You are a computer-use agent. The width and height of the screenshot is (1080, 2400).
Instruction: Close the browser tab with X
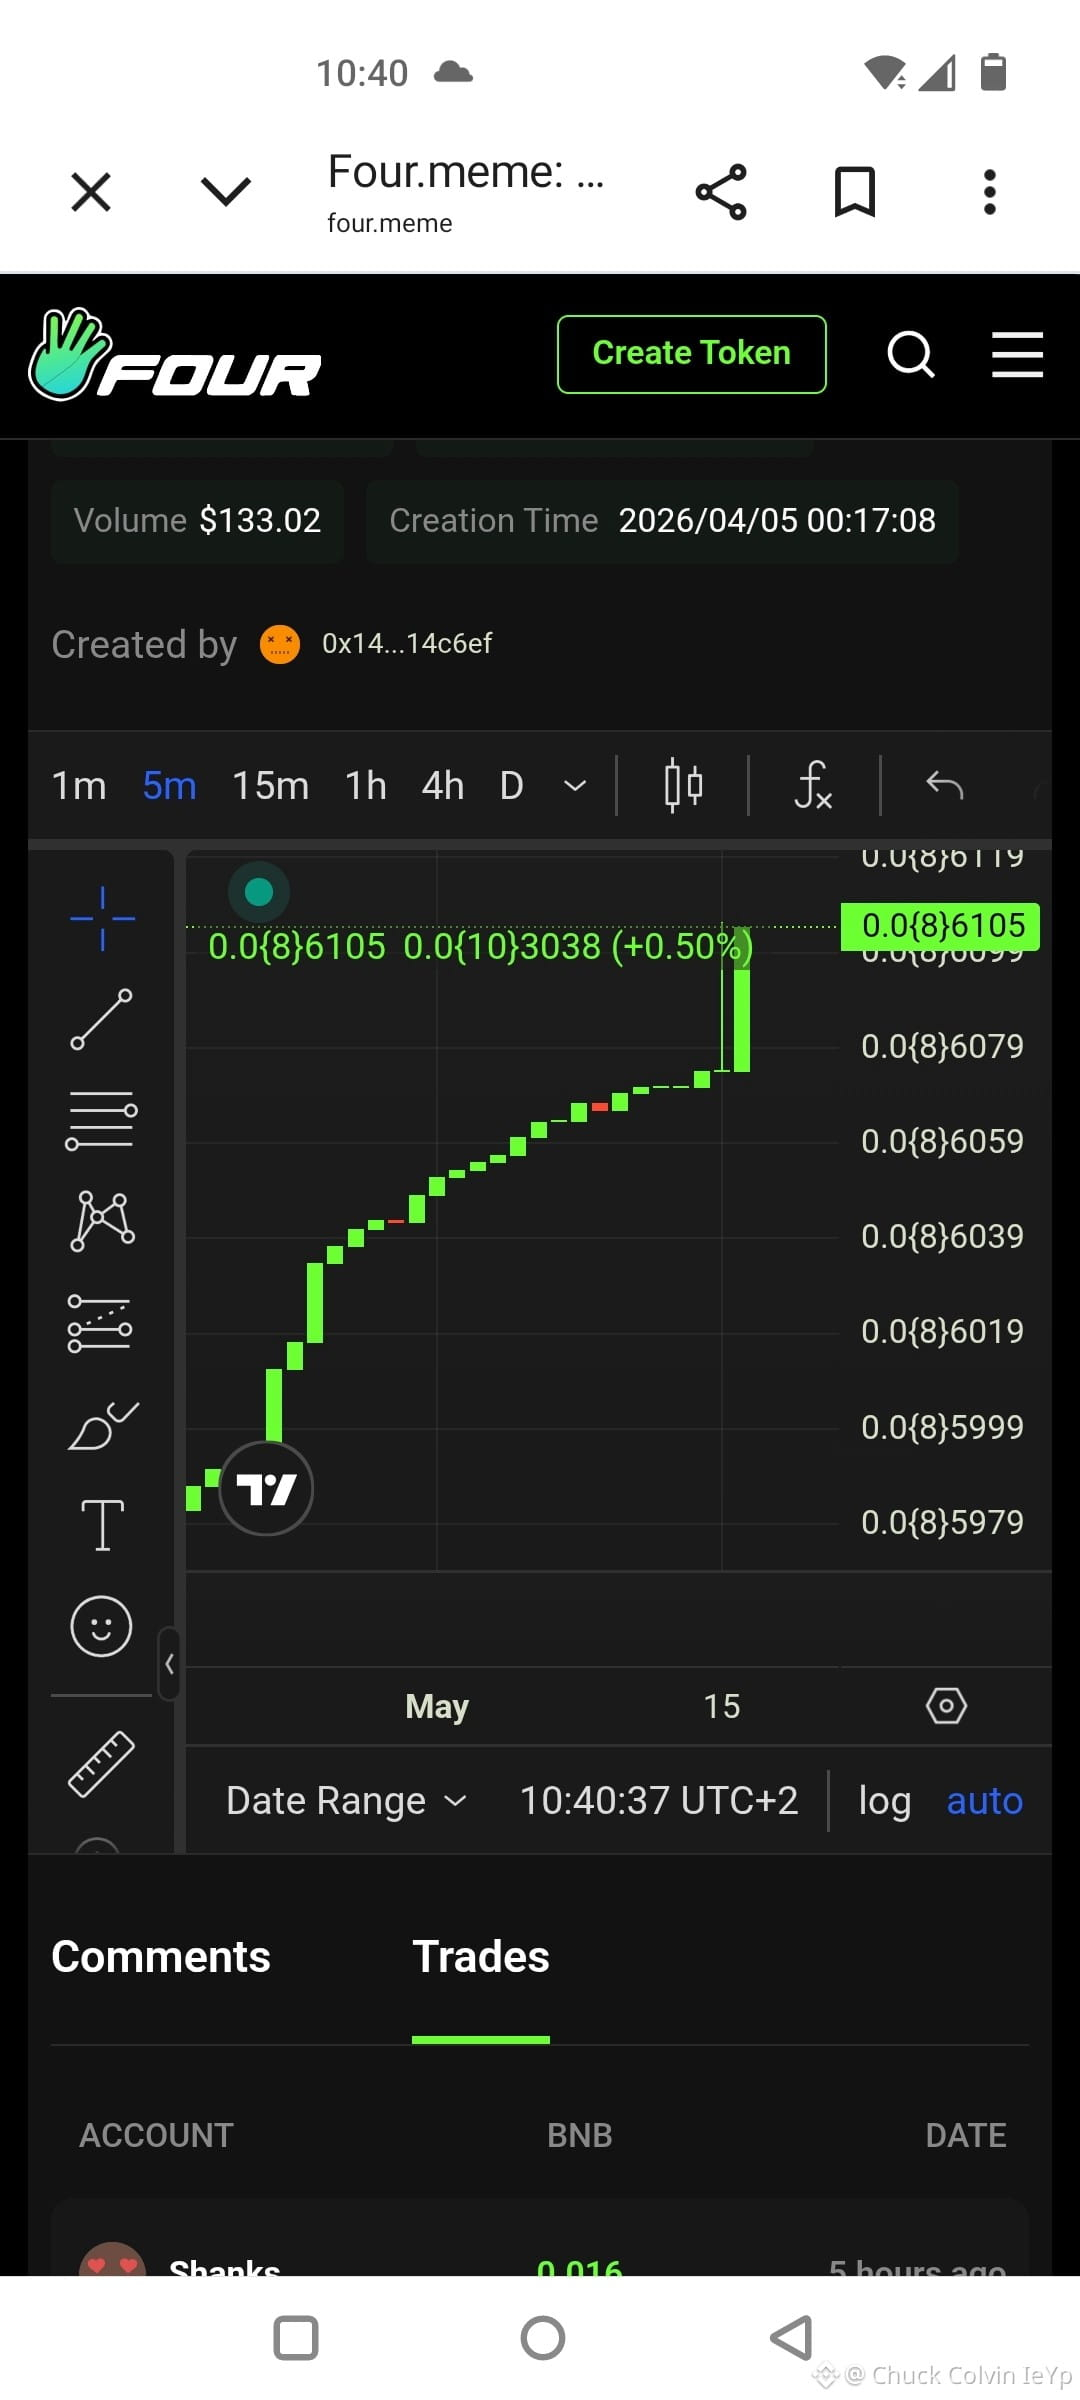(91, 191)
